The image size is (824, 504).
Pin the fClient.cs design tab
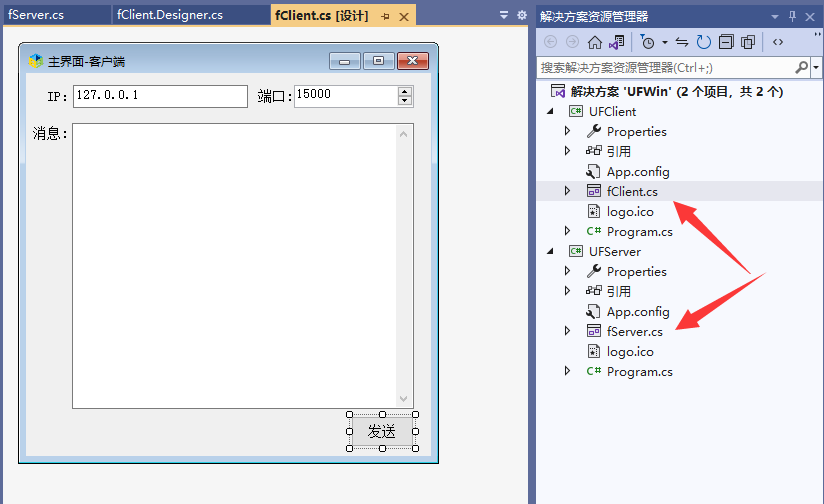385,17
